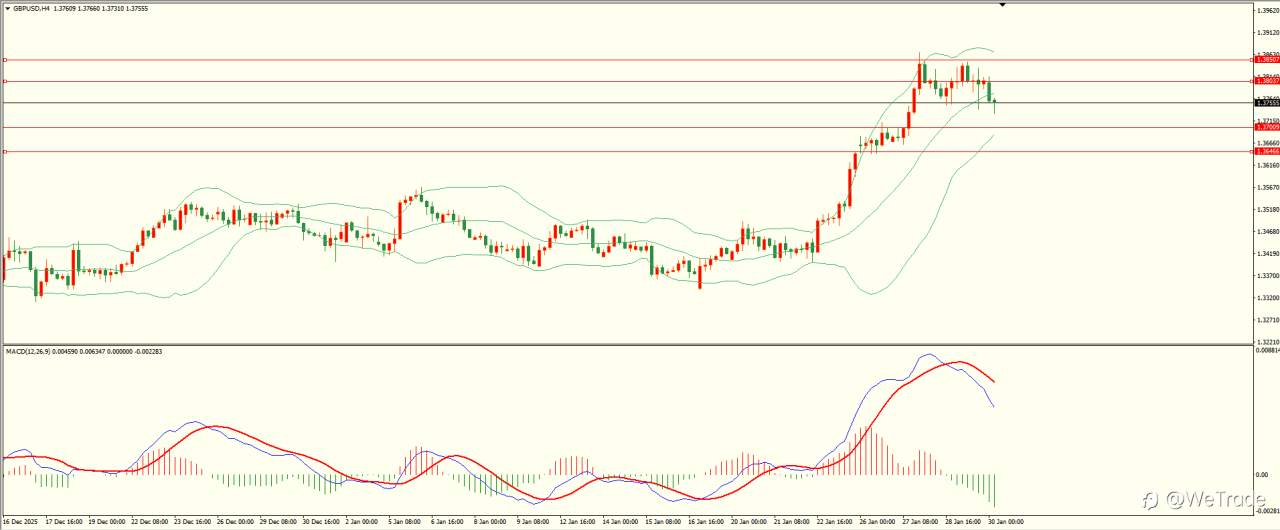
Task: Click the 12 Jan 16:00 time label
Action: tap(580, 521)
